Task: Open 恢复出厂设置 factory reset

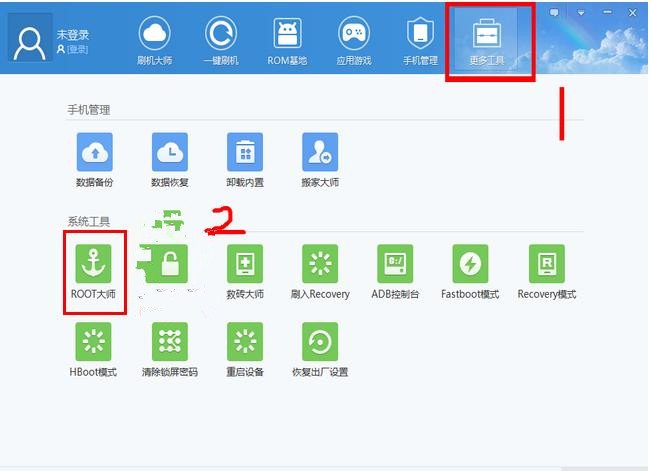Action: (x=320, y=350)
